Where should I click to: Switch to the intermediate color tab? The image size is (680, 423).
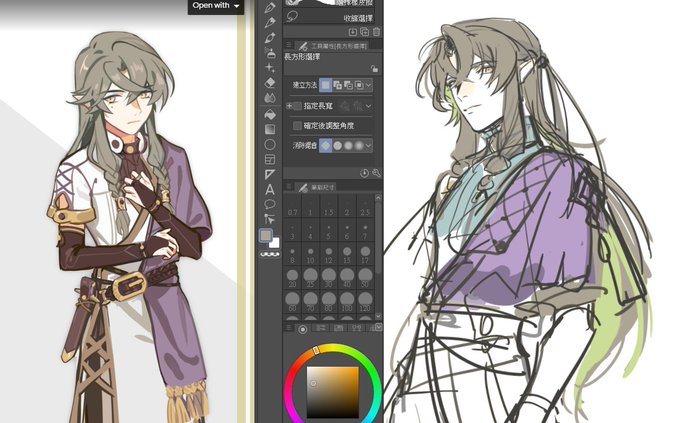(356, 328)
